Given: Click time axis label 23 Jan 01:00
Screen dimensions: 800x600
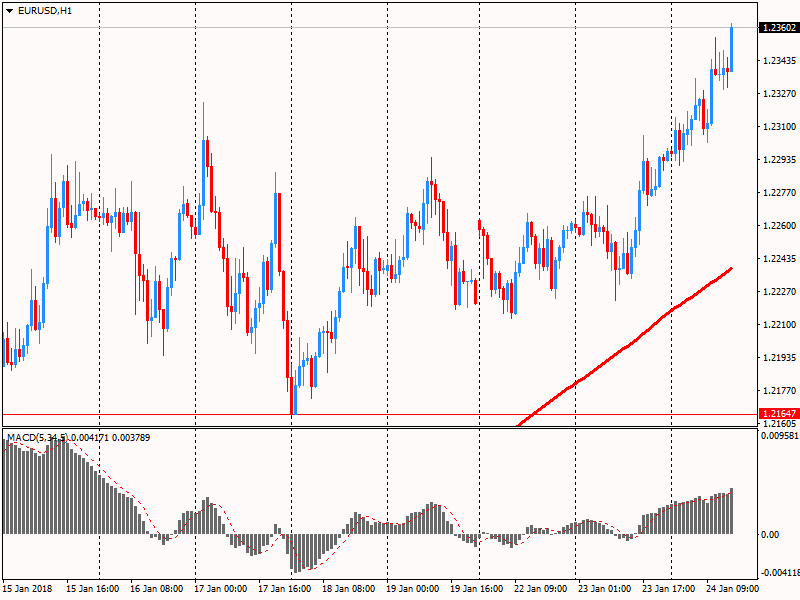Looking at the screenshot, I should (x=605, y=589).
